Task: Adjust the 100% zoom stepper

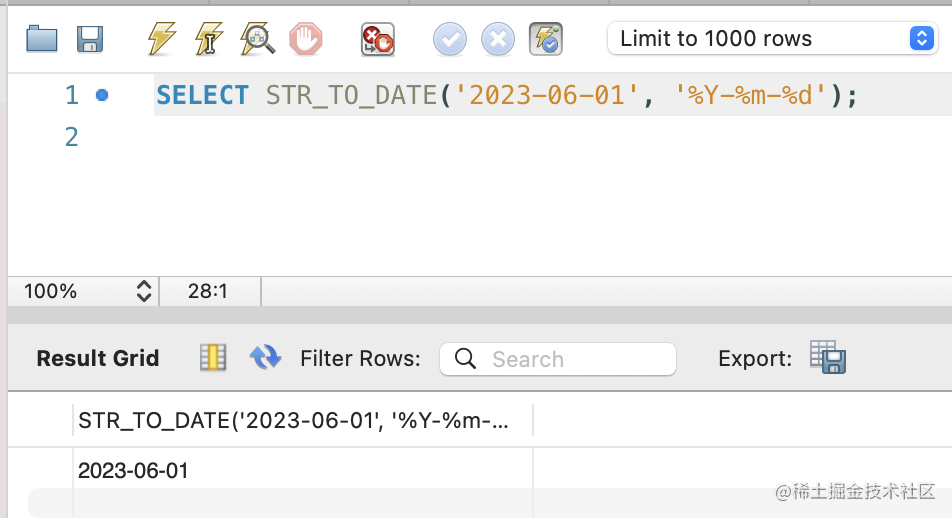Action: click(144, 291)
